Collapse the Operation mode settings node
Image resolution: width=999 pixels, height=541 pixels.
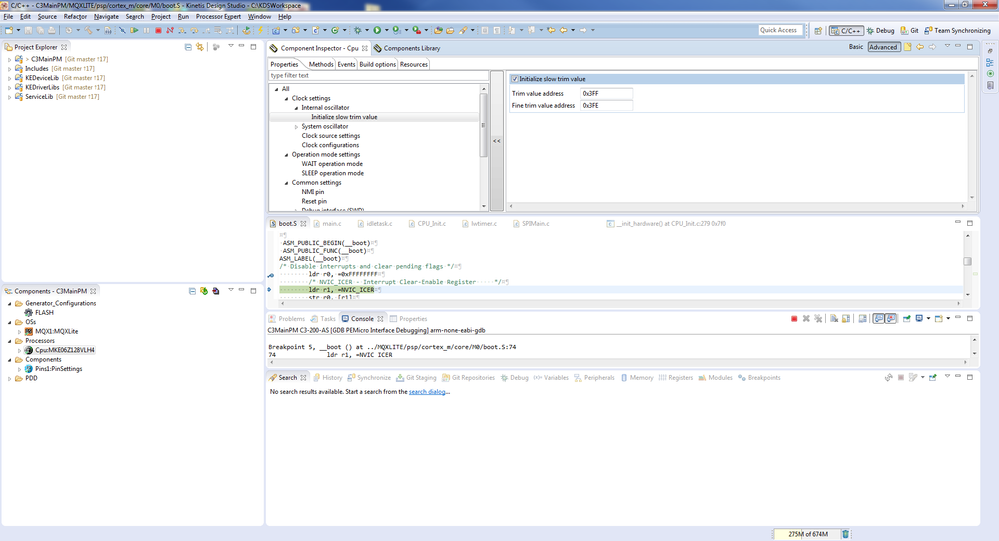coord(286,155)
